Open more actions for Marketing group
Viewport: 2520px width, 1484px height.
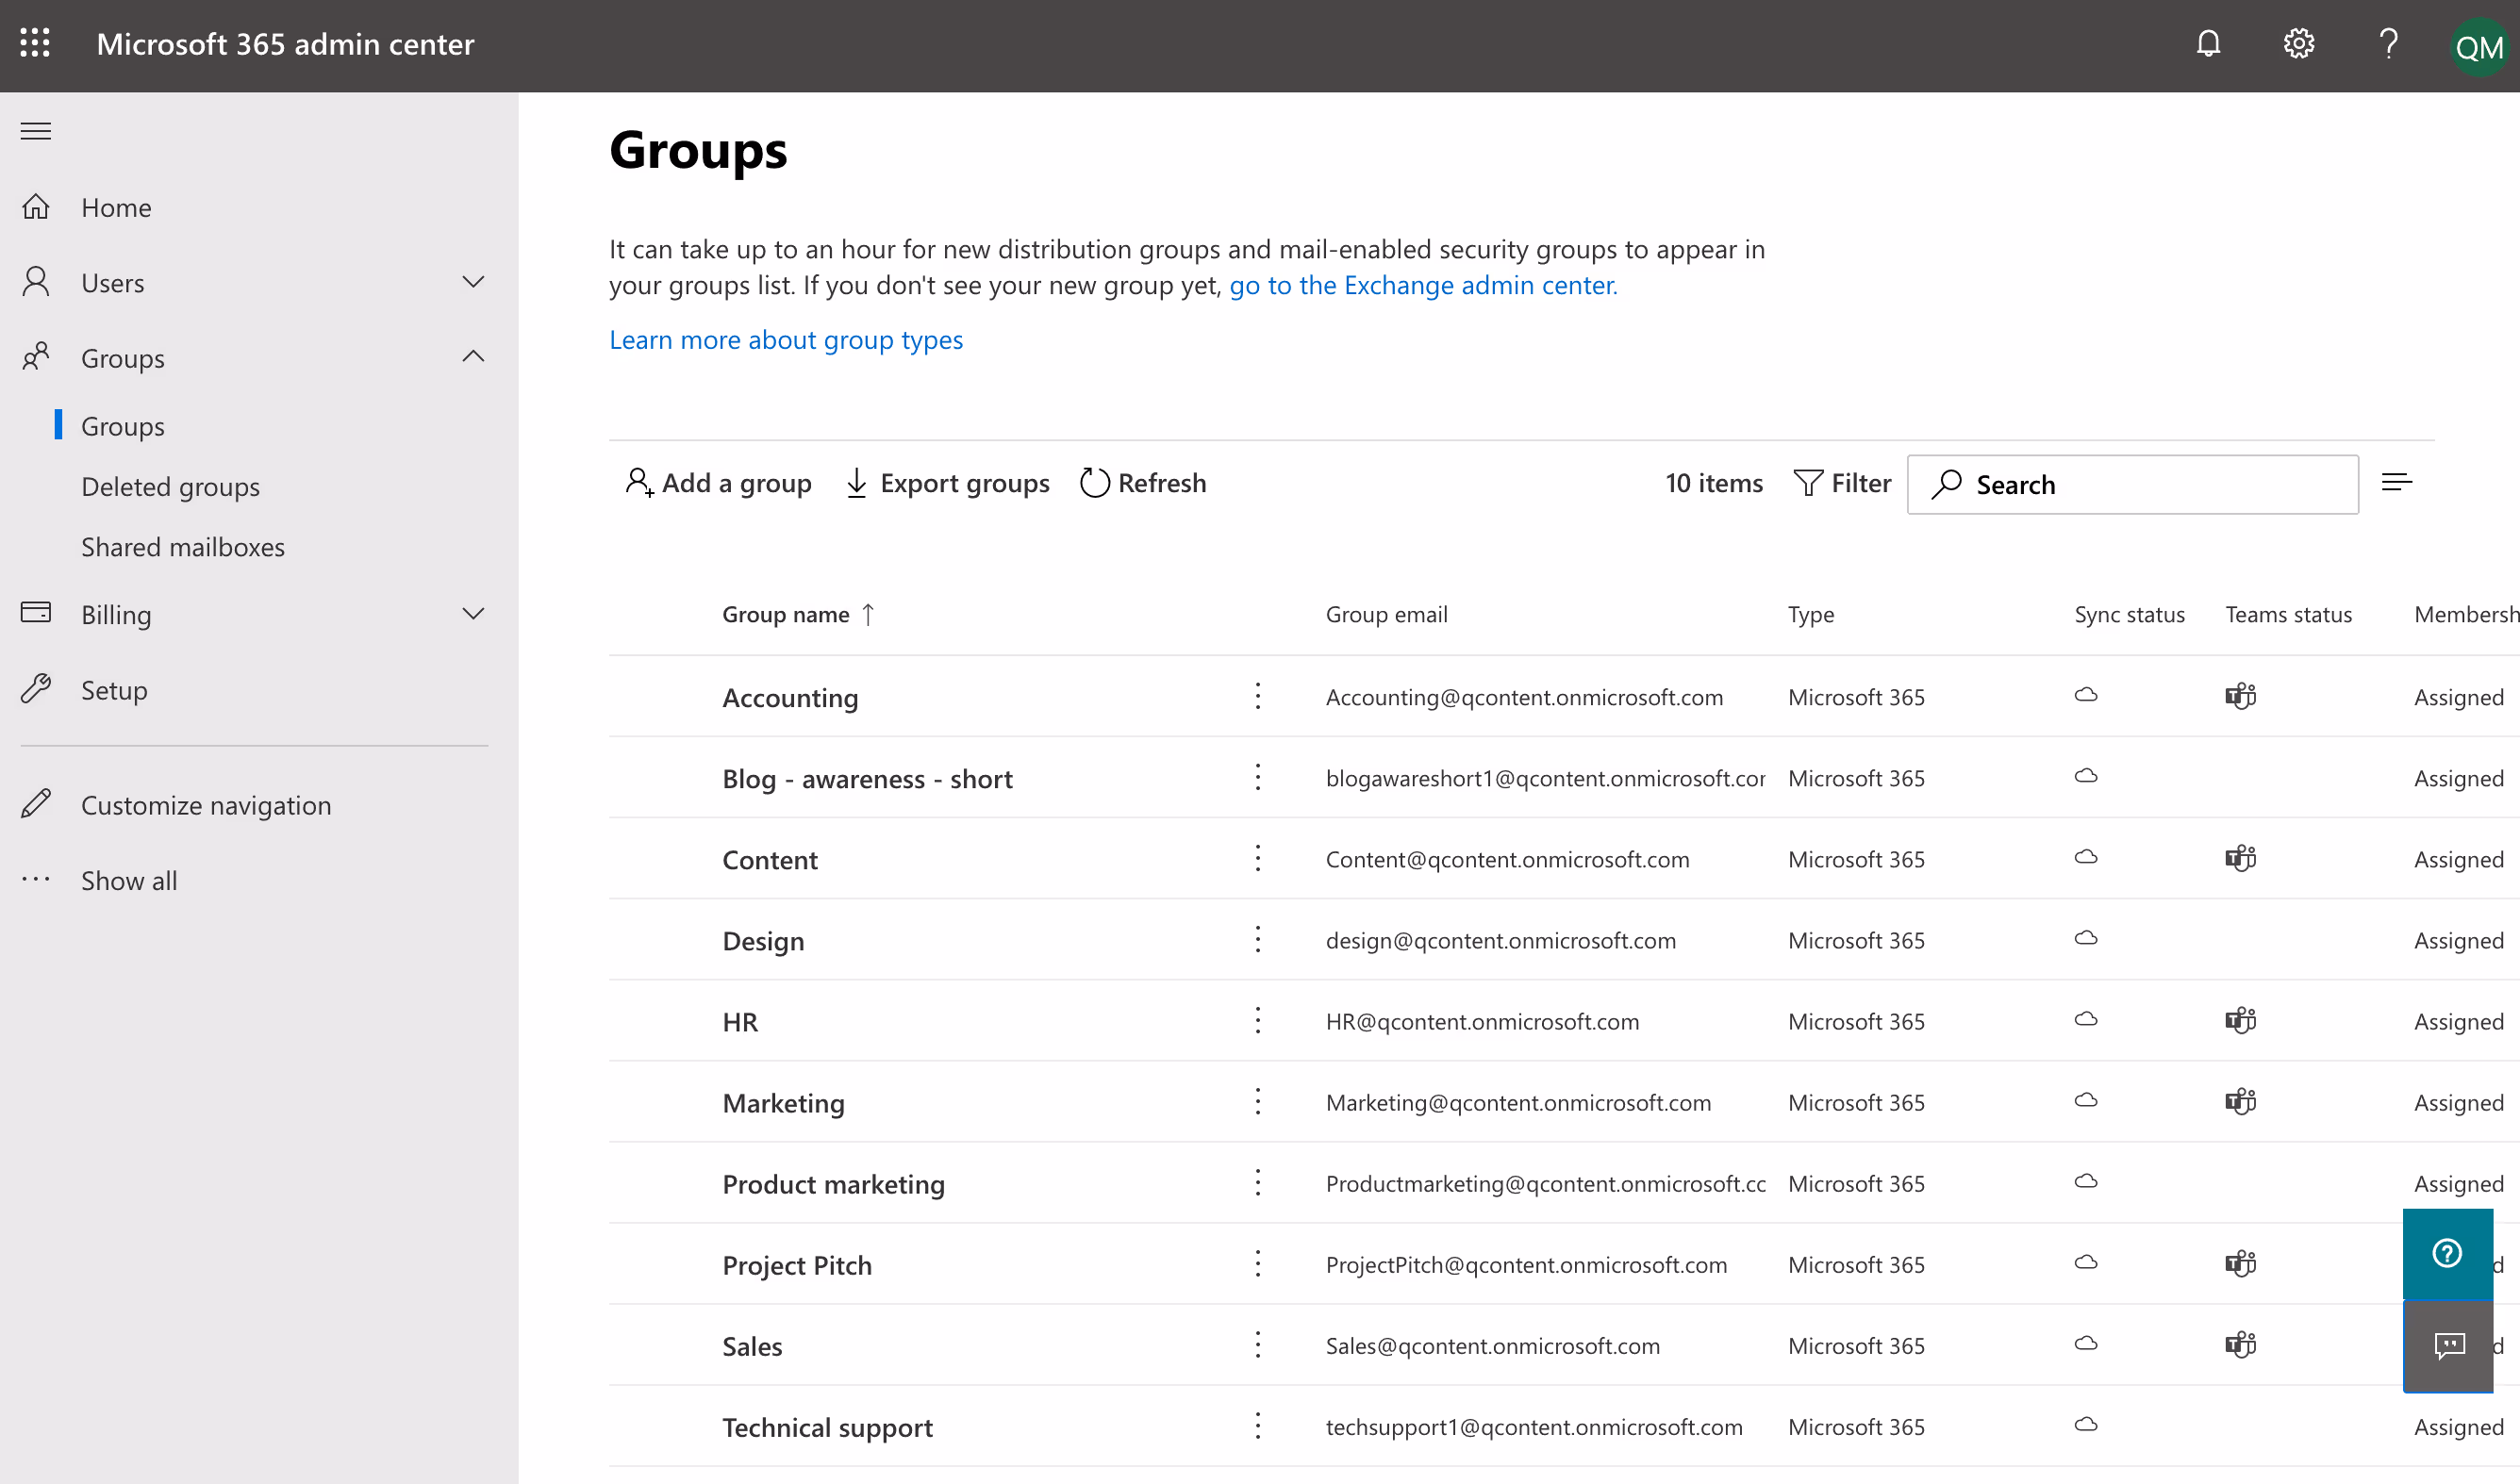point(1258,1102)
